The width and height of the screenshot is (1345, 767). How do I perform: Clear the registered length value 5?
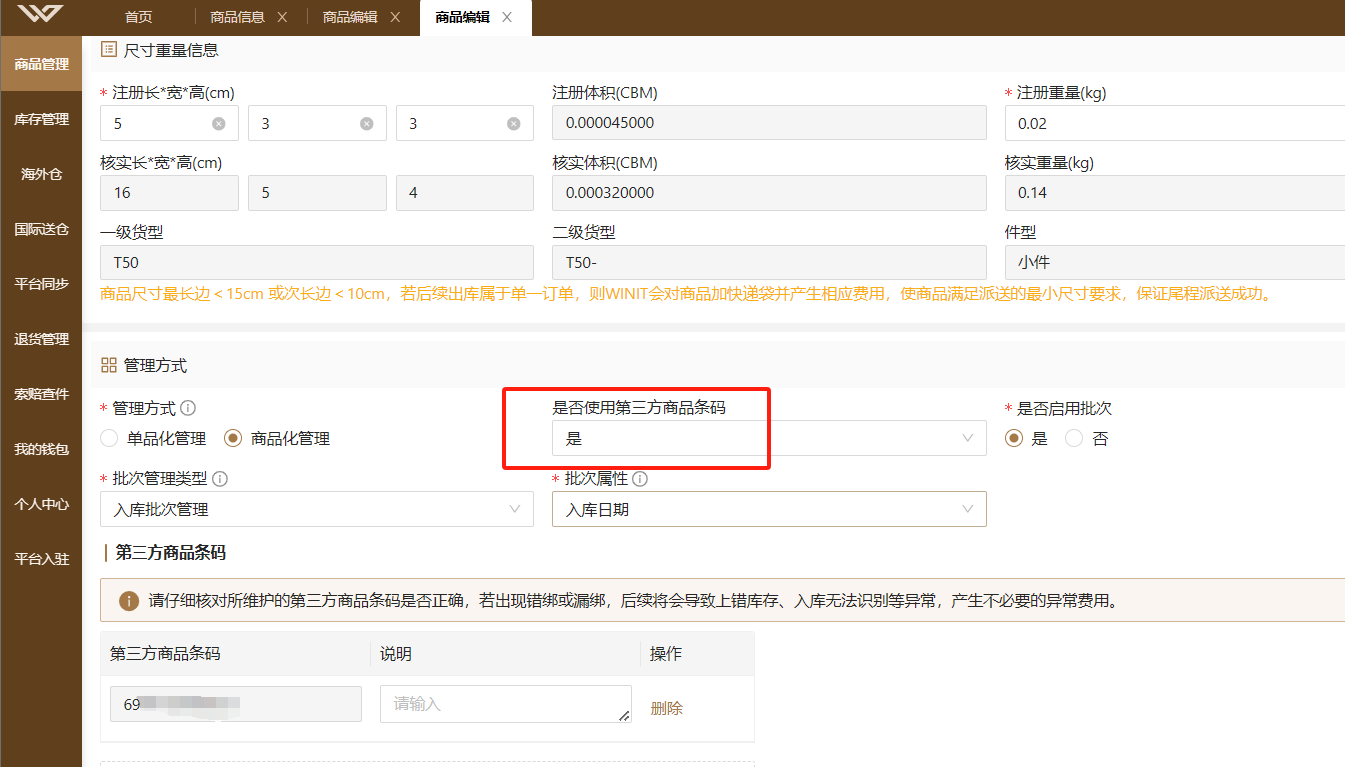pos(219,124)
